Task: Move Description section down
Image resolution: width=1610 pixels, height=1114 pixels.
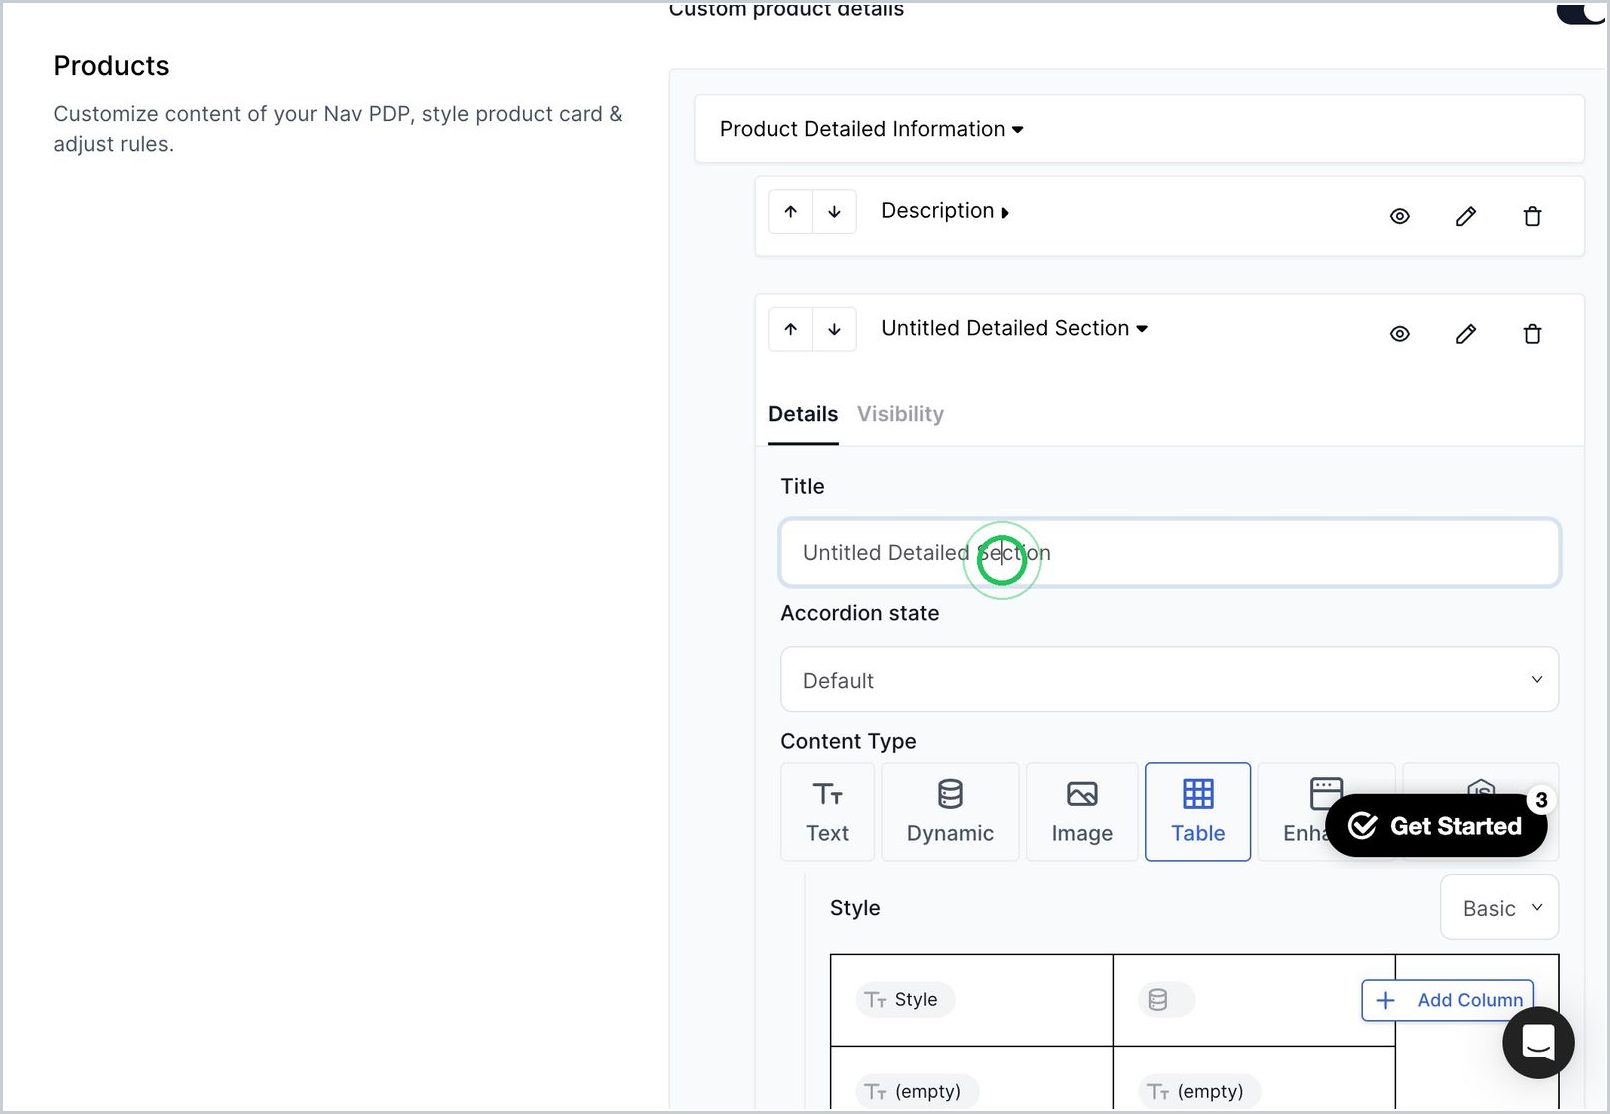Action: 834,212
